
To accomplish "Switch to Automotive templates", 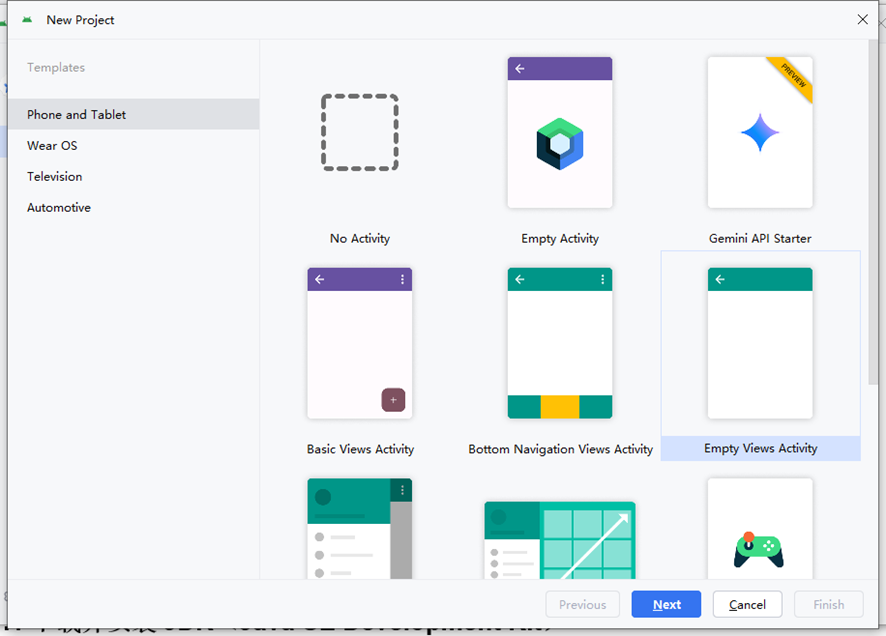I will pos(133,208).
